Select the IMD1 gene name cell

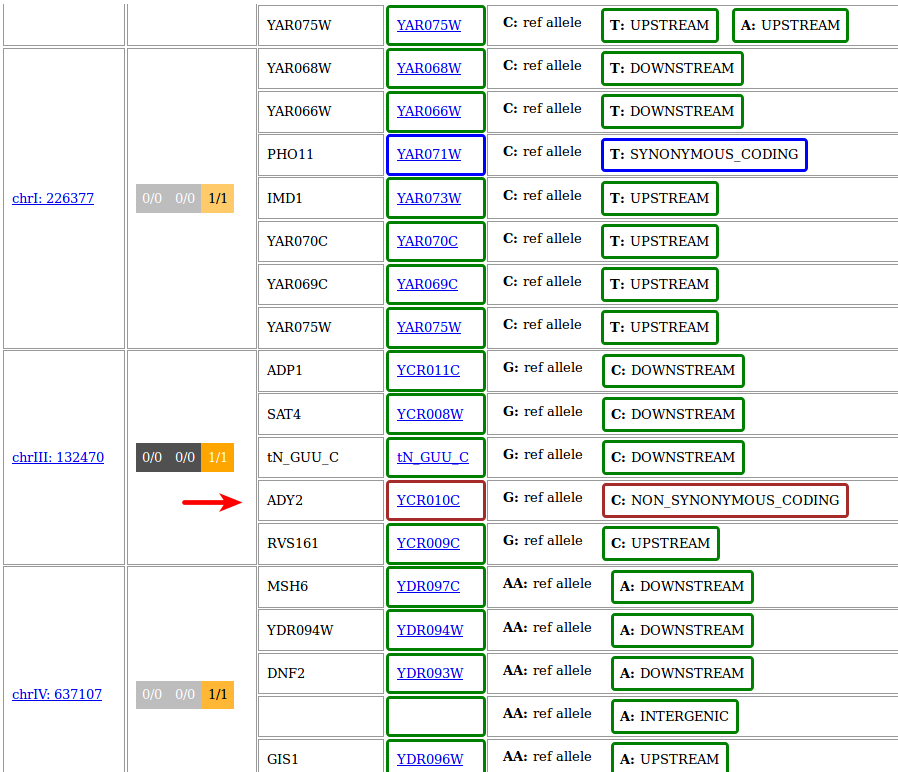click(321, 198)
